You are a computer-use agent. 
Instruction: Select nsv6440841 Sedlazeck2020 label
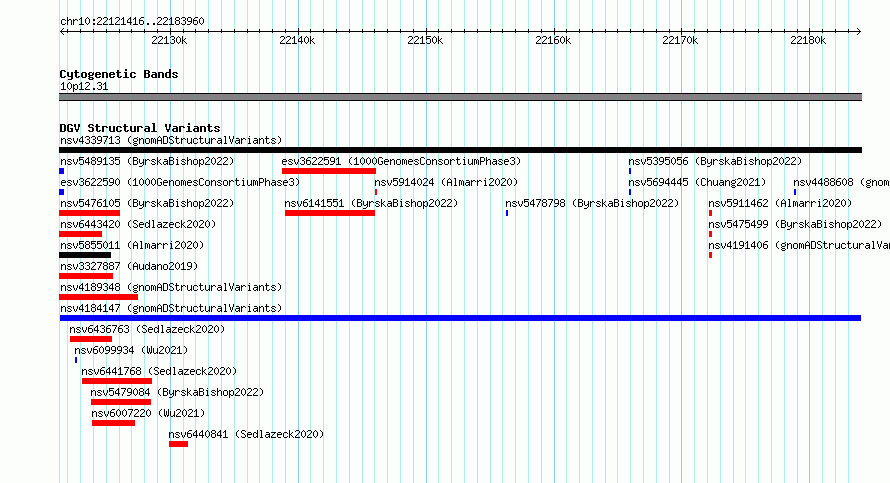point(246,434)
